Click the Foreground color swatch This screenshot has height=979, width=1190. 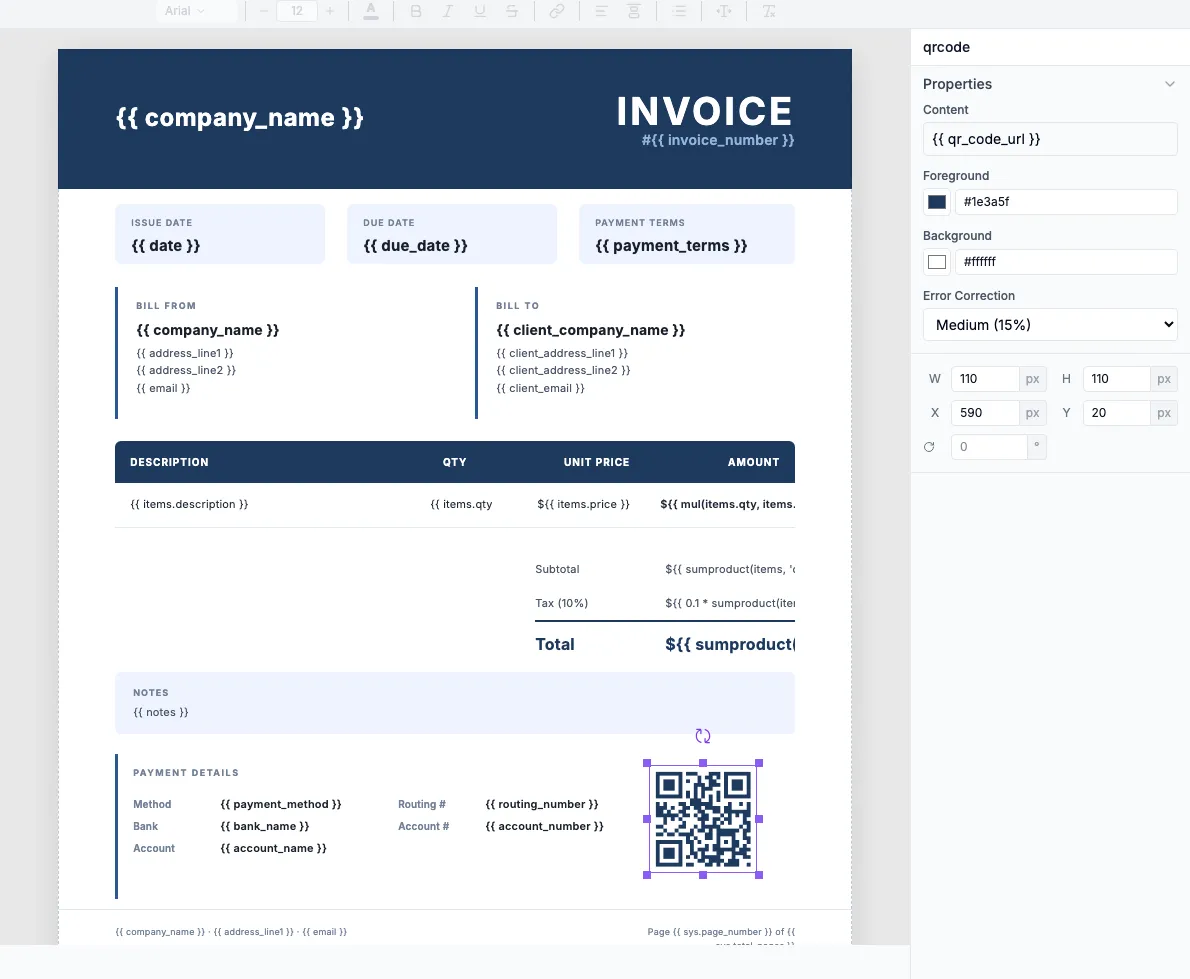coord(937,202)
